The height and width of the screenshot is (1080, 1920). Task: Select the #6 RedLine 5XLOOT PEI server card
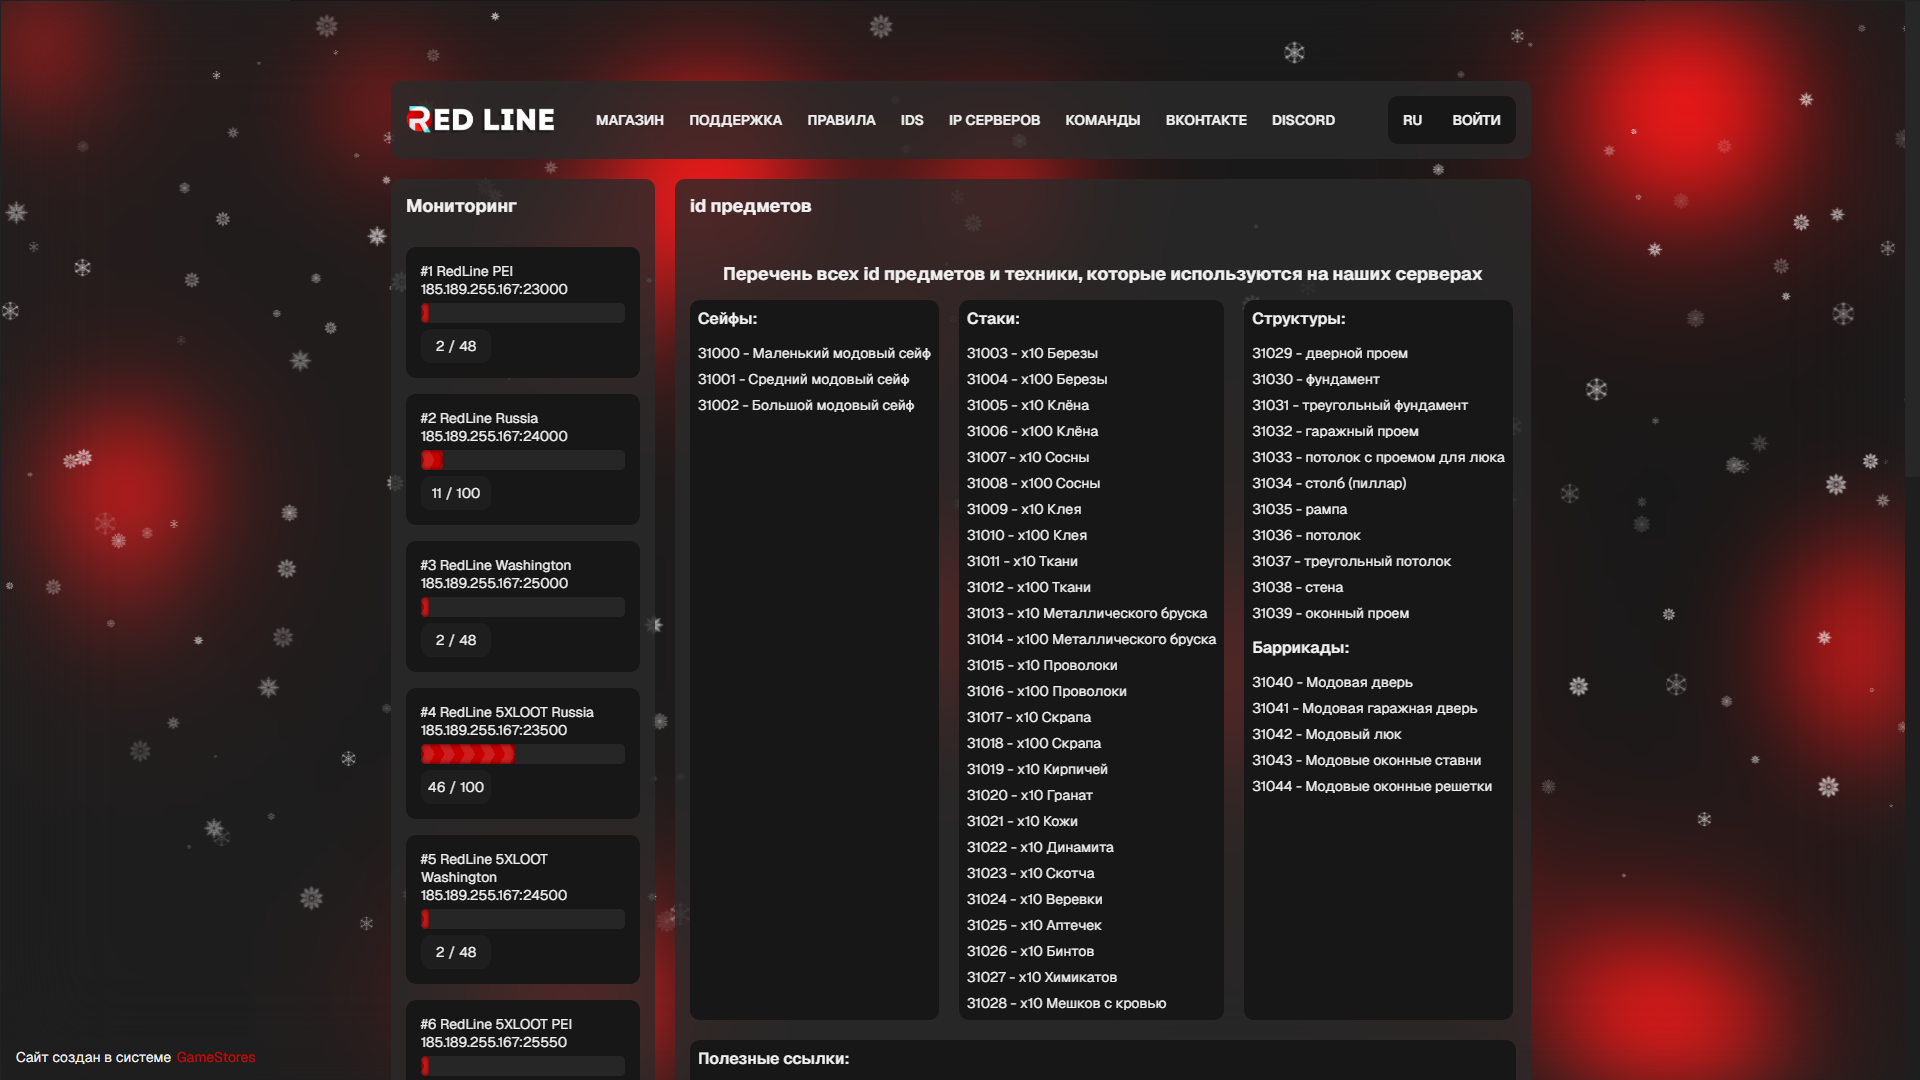tap(522, 1040)
